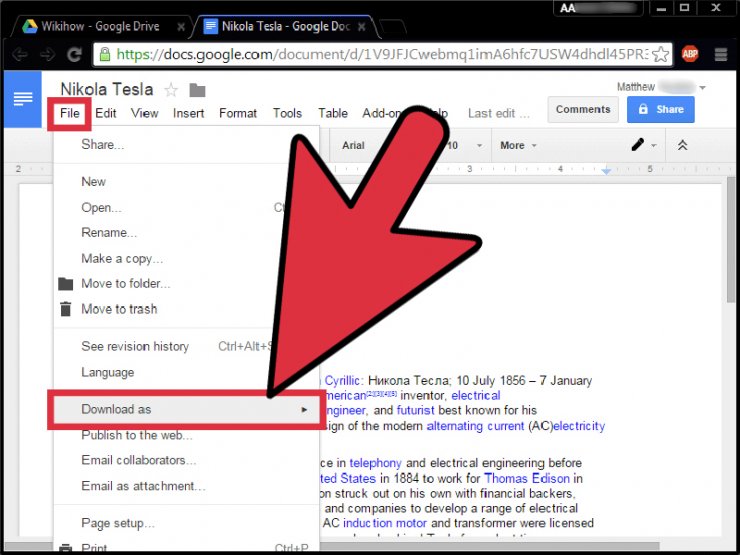Screen dimensions: 740x555
Task: Open the Chrome hamburger menu
Action: coord(720,53)
